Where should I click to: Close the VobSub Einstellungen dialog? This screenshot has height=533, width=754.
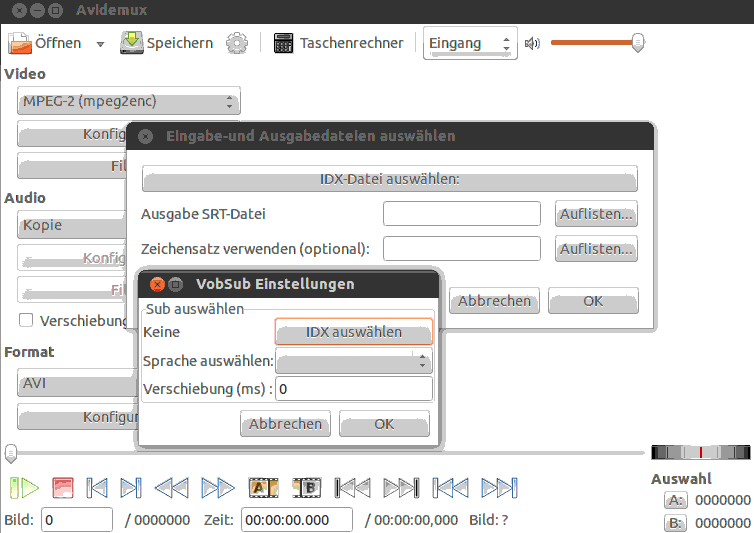157,284
